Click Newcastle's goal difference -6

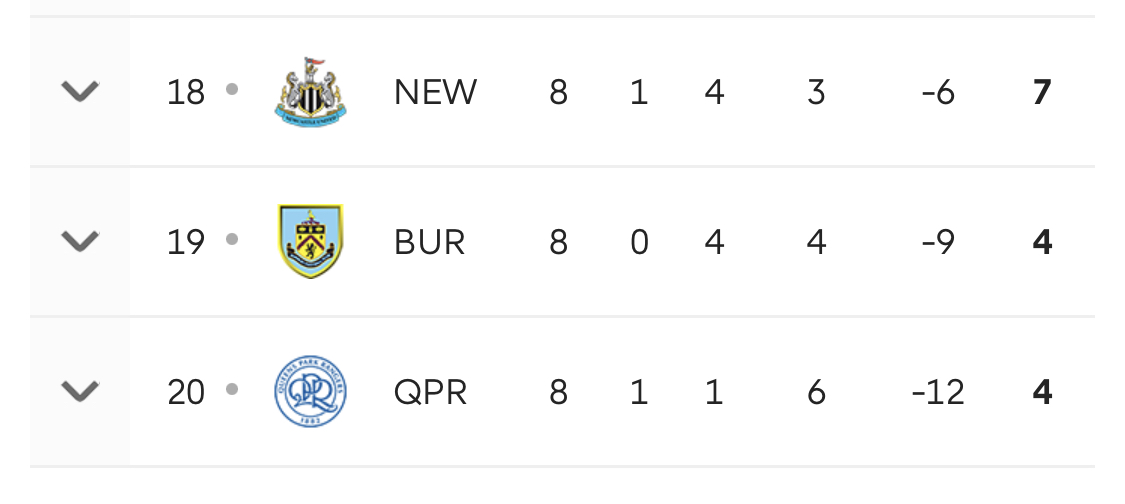938,93
